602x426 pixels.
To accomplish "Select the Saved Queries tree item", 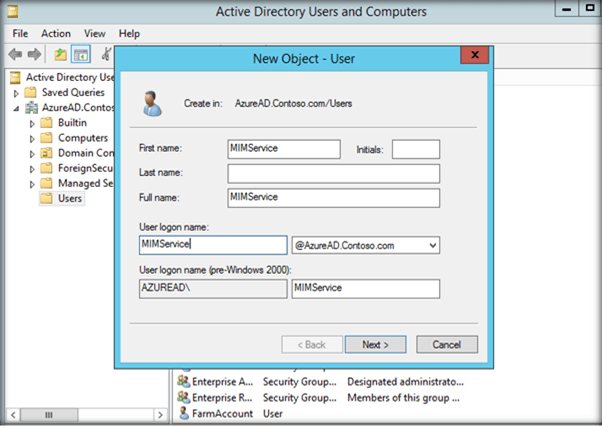I will [x=73, y=92].
